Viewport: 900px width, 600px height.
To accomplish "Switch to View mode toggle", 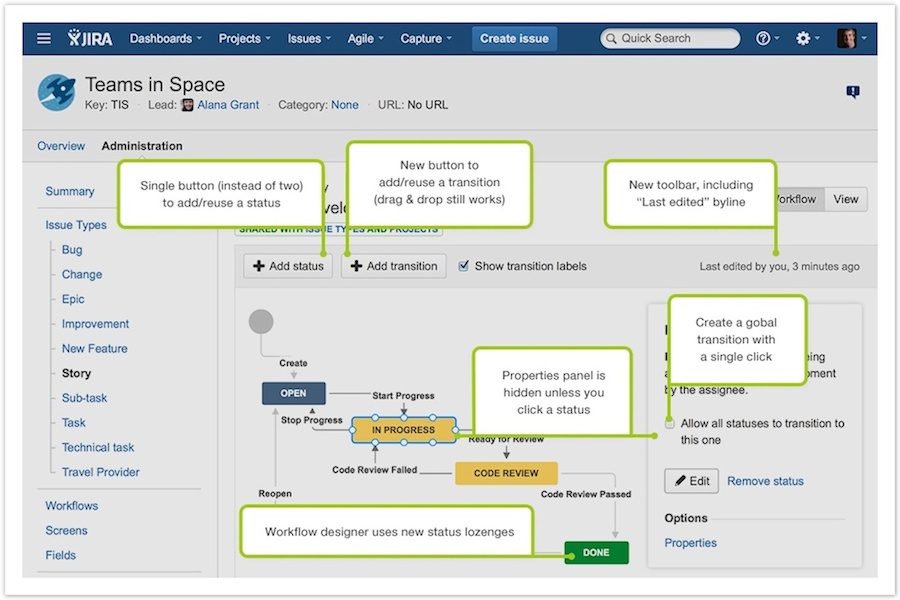I will tap(846, 199).
